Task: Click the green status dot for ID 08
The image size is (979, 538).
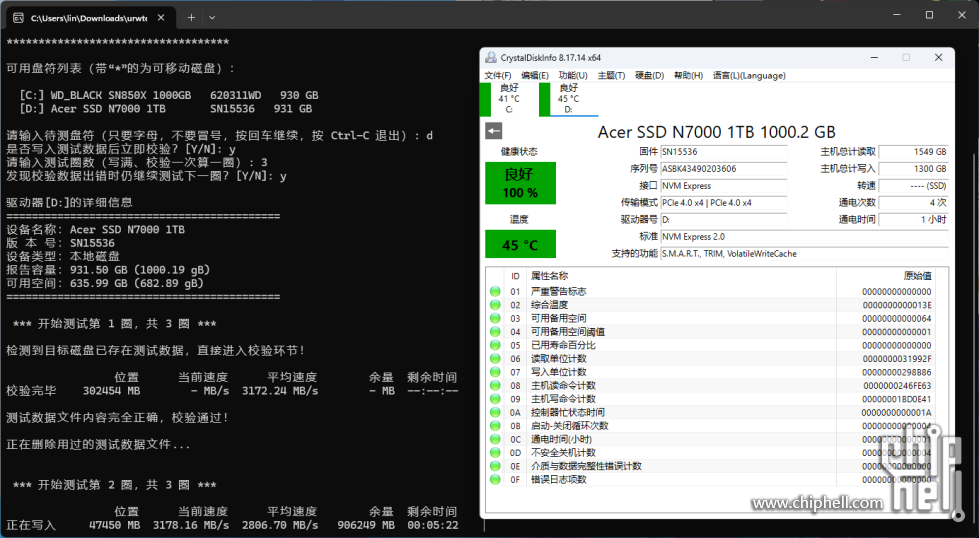Action: tap(495, 386)
